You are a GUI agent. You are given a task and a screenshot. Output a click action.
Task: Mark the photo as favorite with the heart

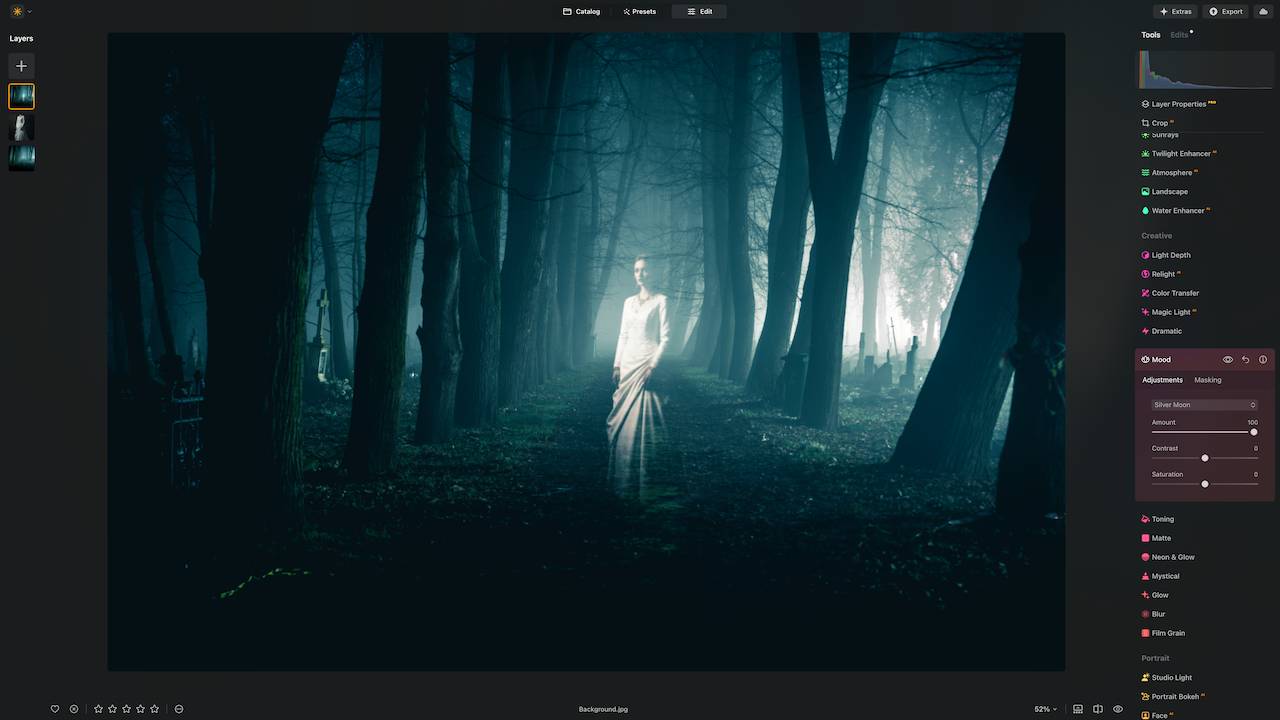(x=55, y=709)
